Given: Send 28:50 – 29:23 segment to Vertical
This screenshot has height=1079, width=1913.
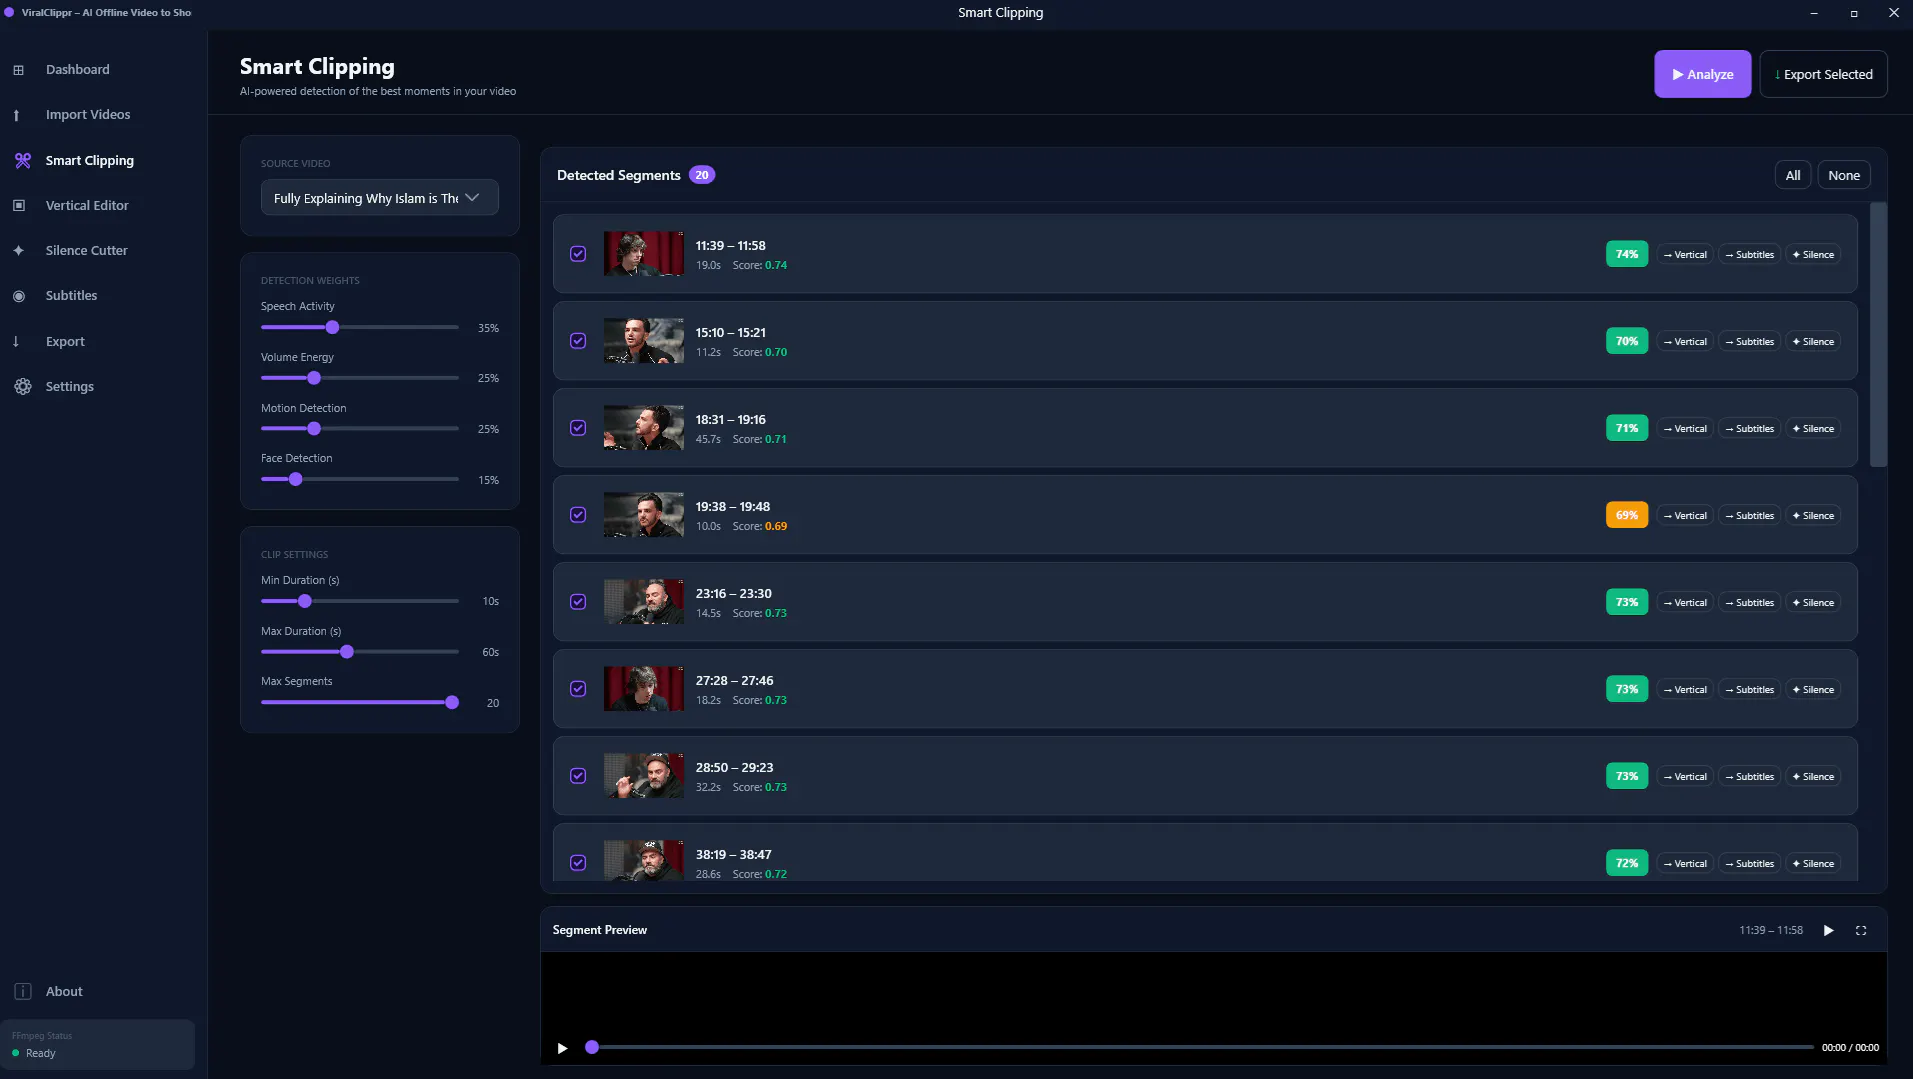Looking at the screenshot, I should (x=1685, y=776).
